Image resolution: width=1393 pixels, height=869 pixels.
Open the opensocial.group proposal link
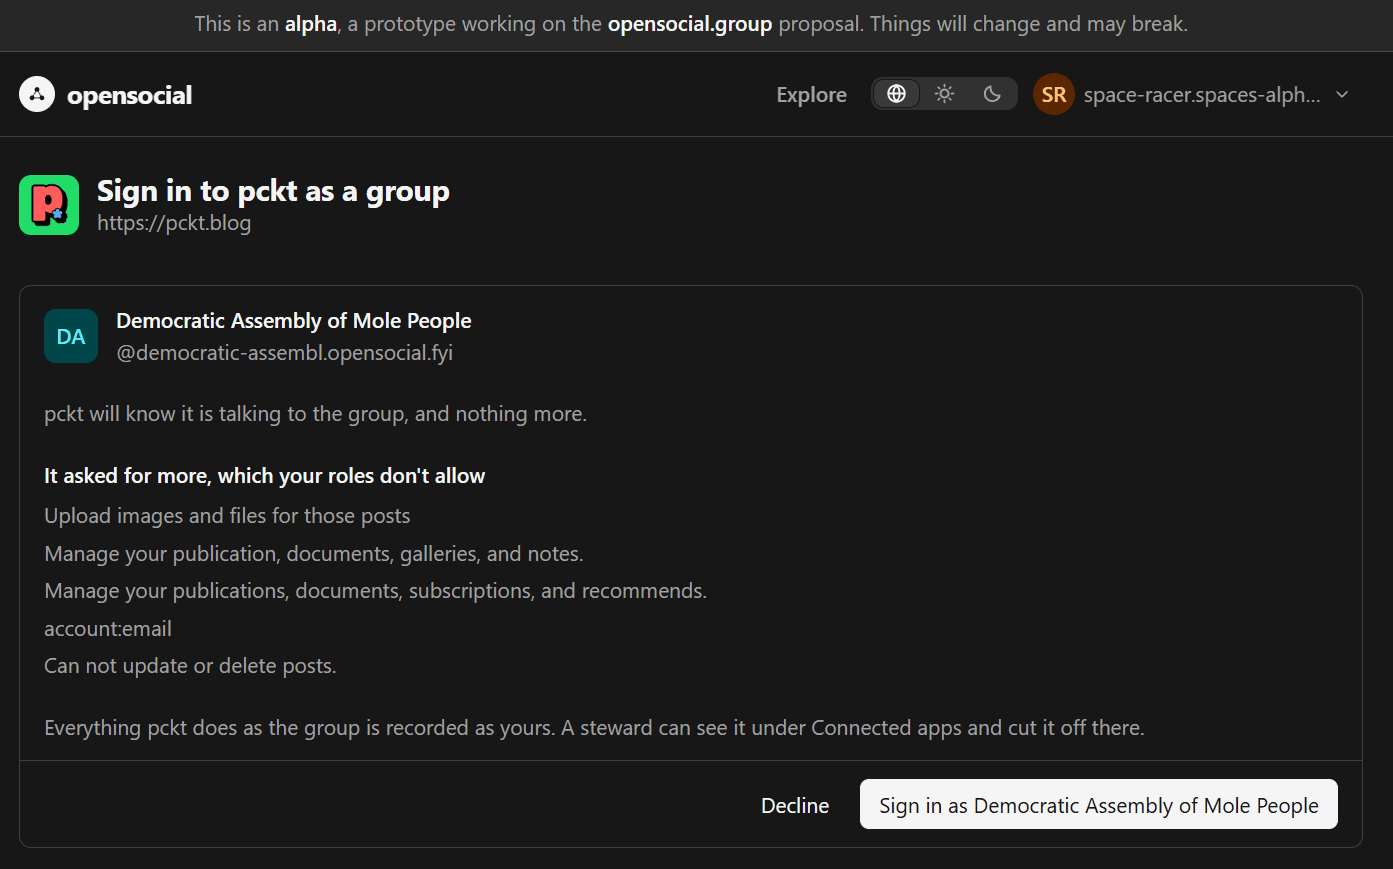tap(690, 24)
